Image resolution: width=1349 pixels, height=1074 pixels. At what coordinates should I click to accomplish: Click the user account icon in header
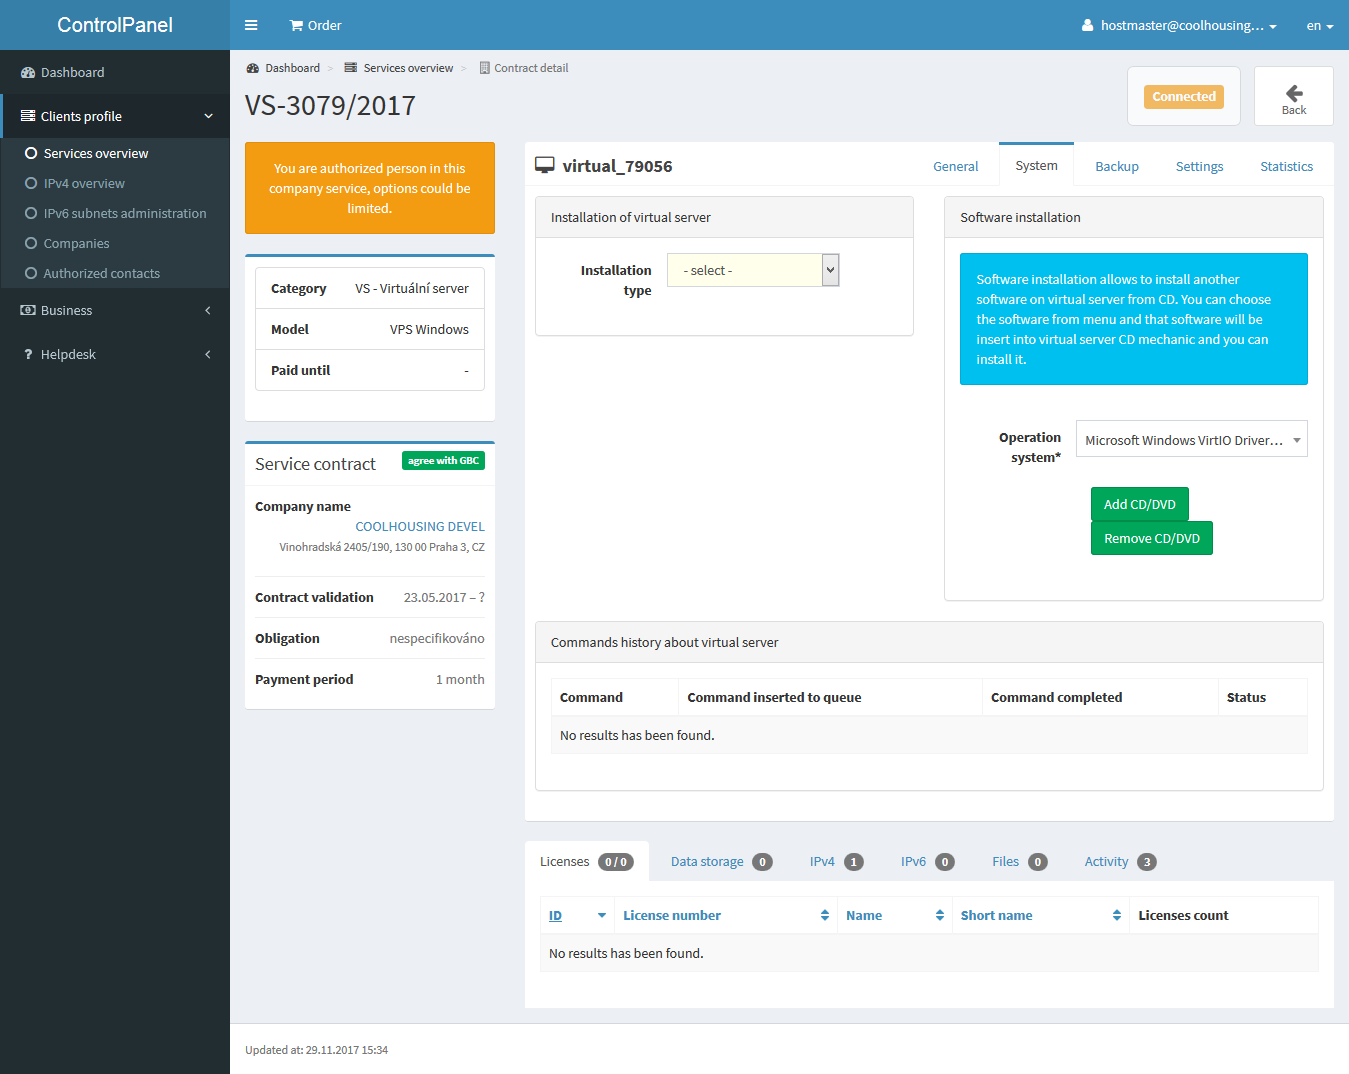pyautogui.click(x=1088, y=25)
